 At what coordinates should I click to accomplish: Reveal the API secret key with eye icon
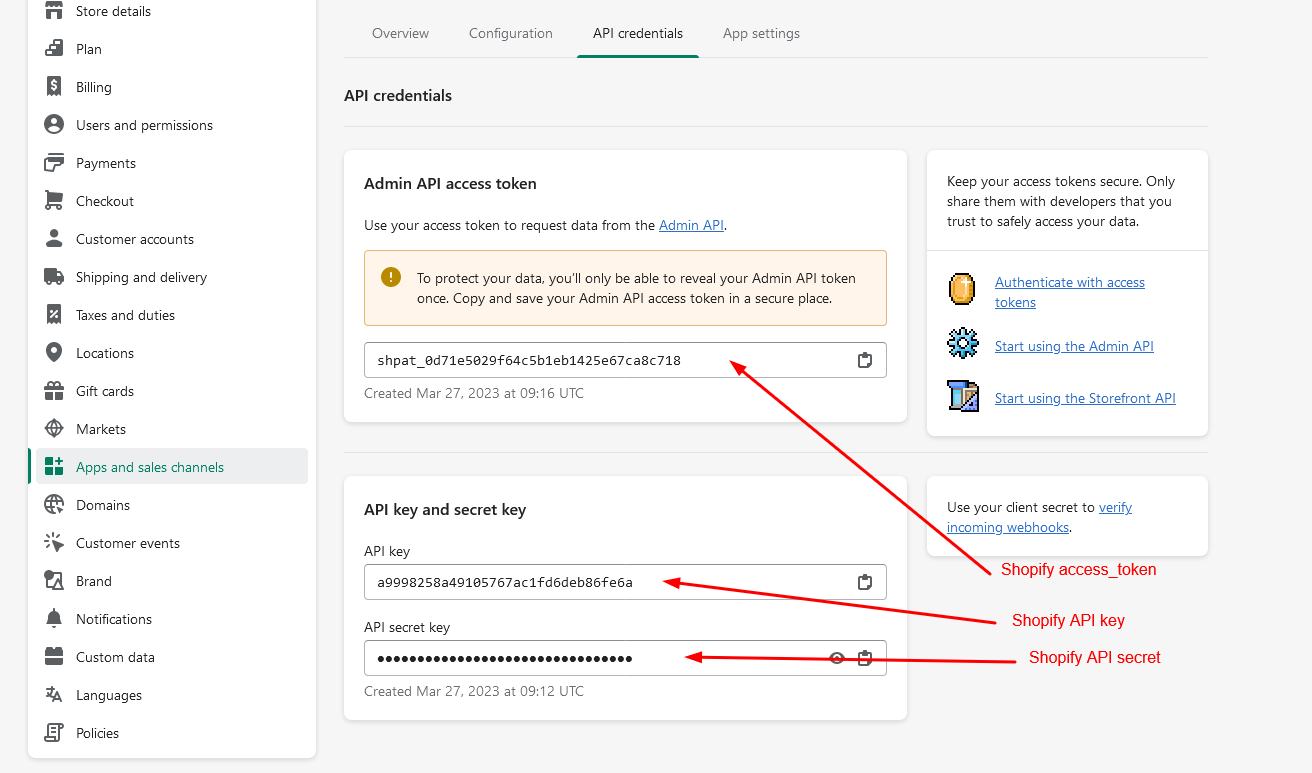(x=837, y=658)
